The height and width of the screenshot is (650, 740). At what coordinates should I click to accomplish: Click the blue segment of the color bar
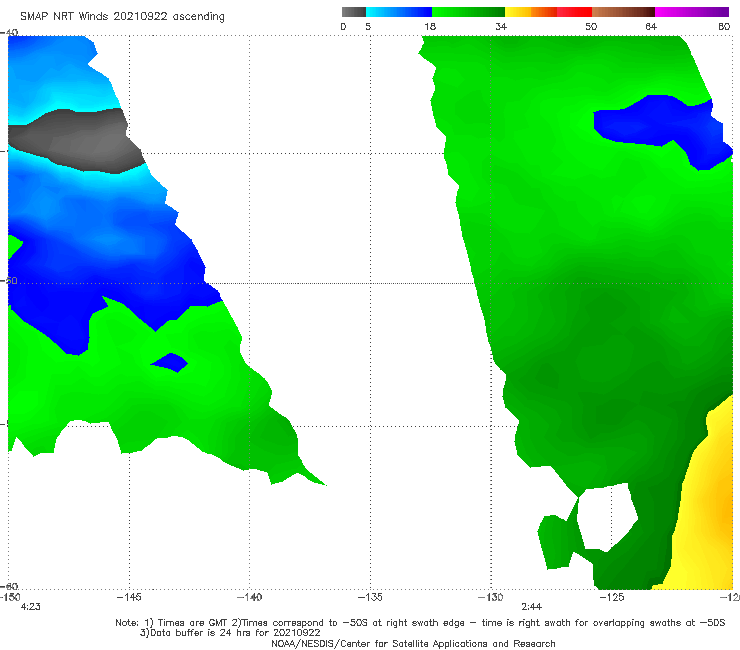coord(399,12)
